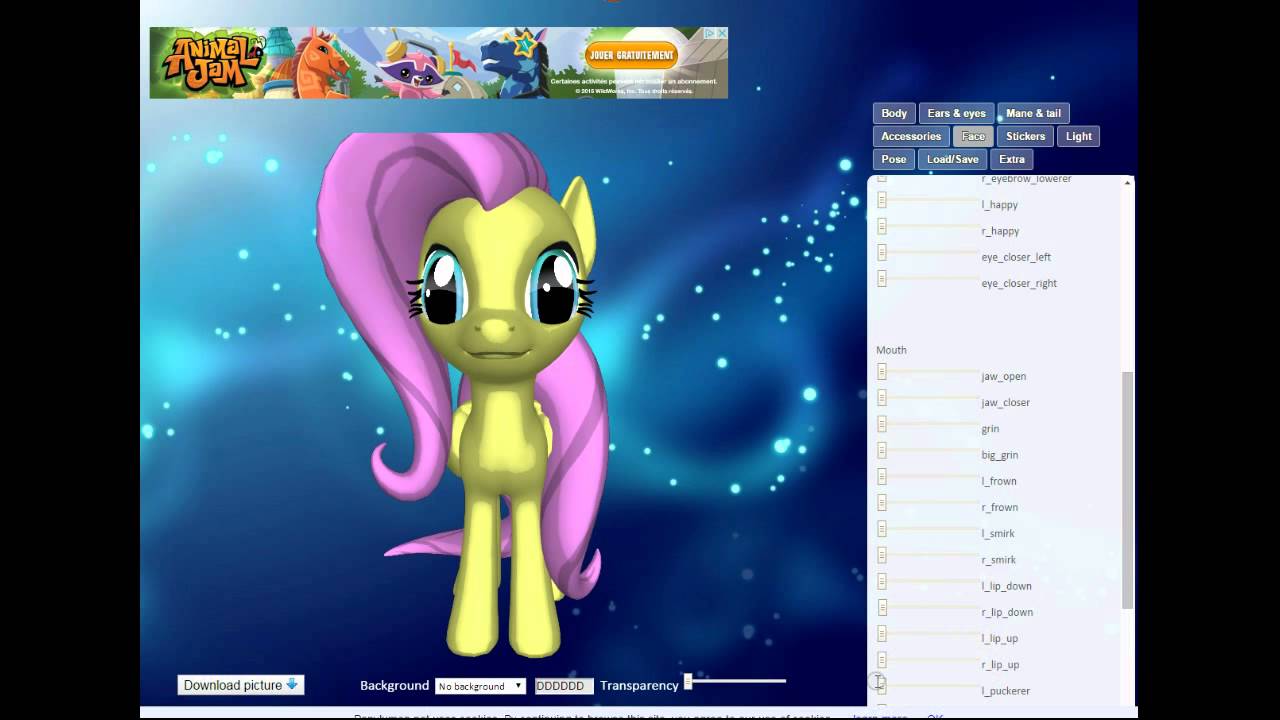Click the AdChoices icon on banner
The image size is (1280, 720).
pos(710,33)
